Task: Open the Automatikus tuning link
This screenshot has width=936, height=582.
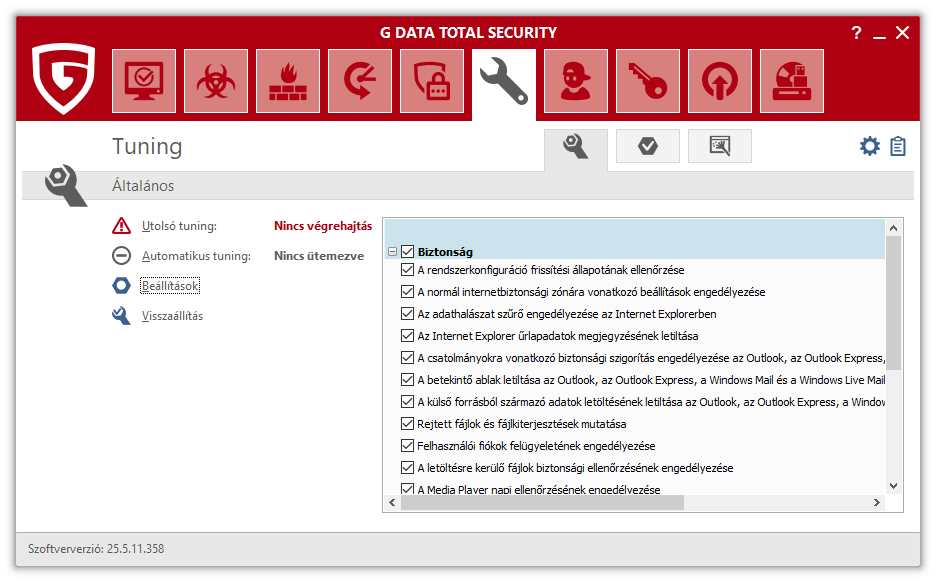Action: click(x=196, y=256)
